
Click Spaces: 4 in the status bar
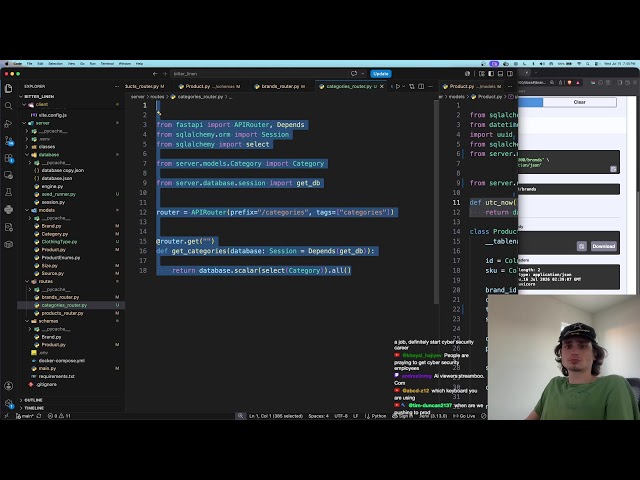tap(318, 416)
